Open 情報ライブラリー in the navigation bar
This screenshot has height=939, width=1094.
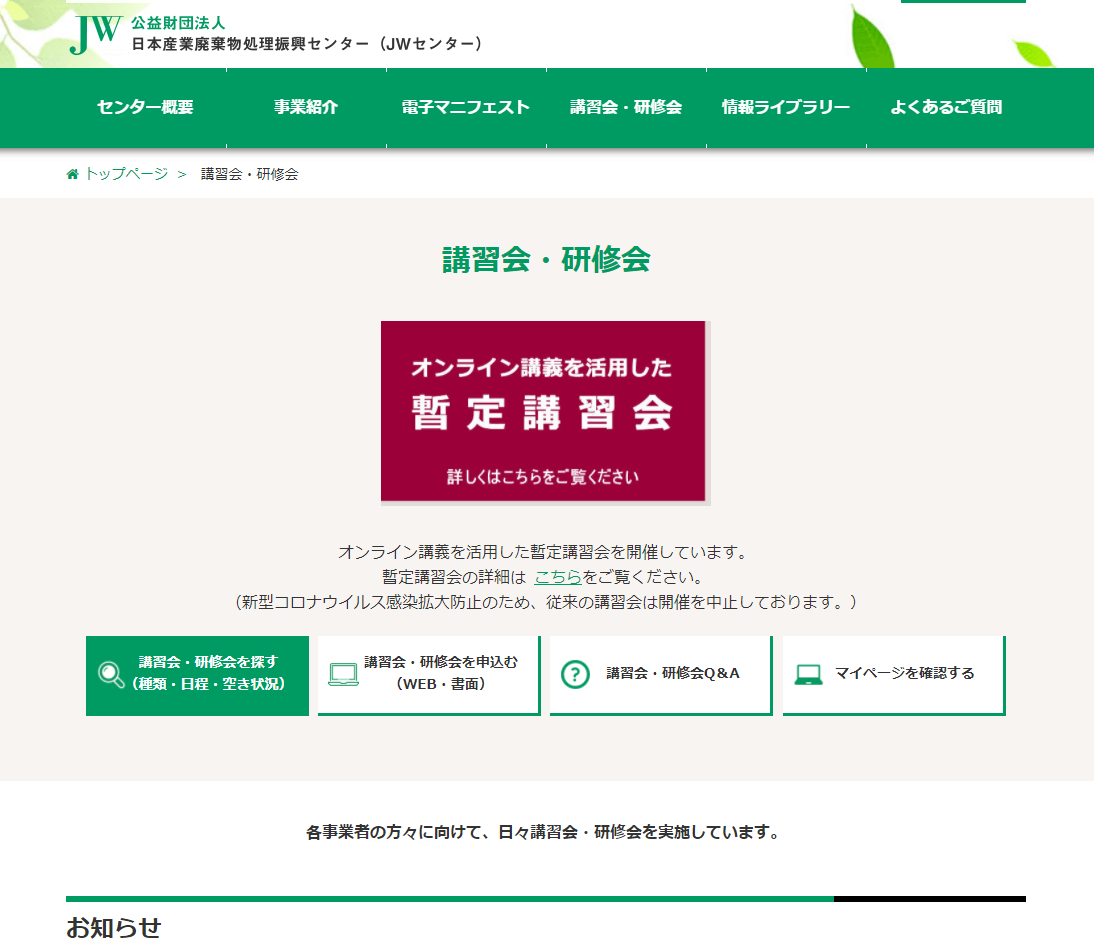click(786, 108)
